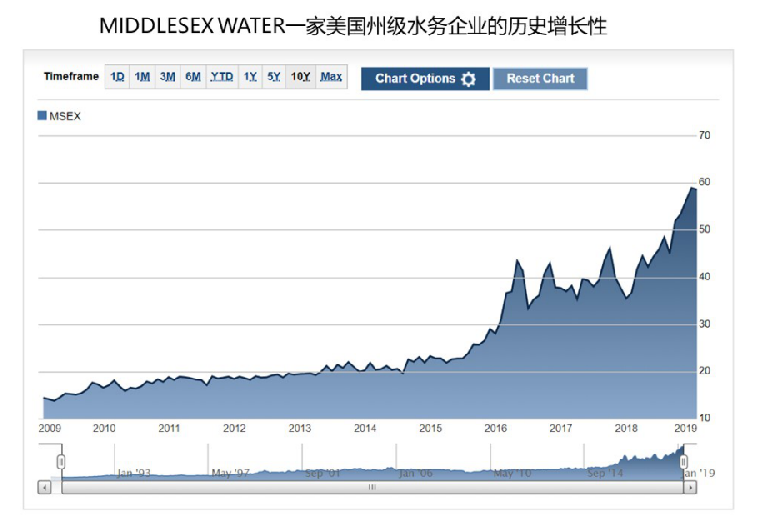Click the 40 y-axis value
This screenshot has height=515, width=759.
[x=704, y=277]
